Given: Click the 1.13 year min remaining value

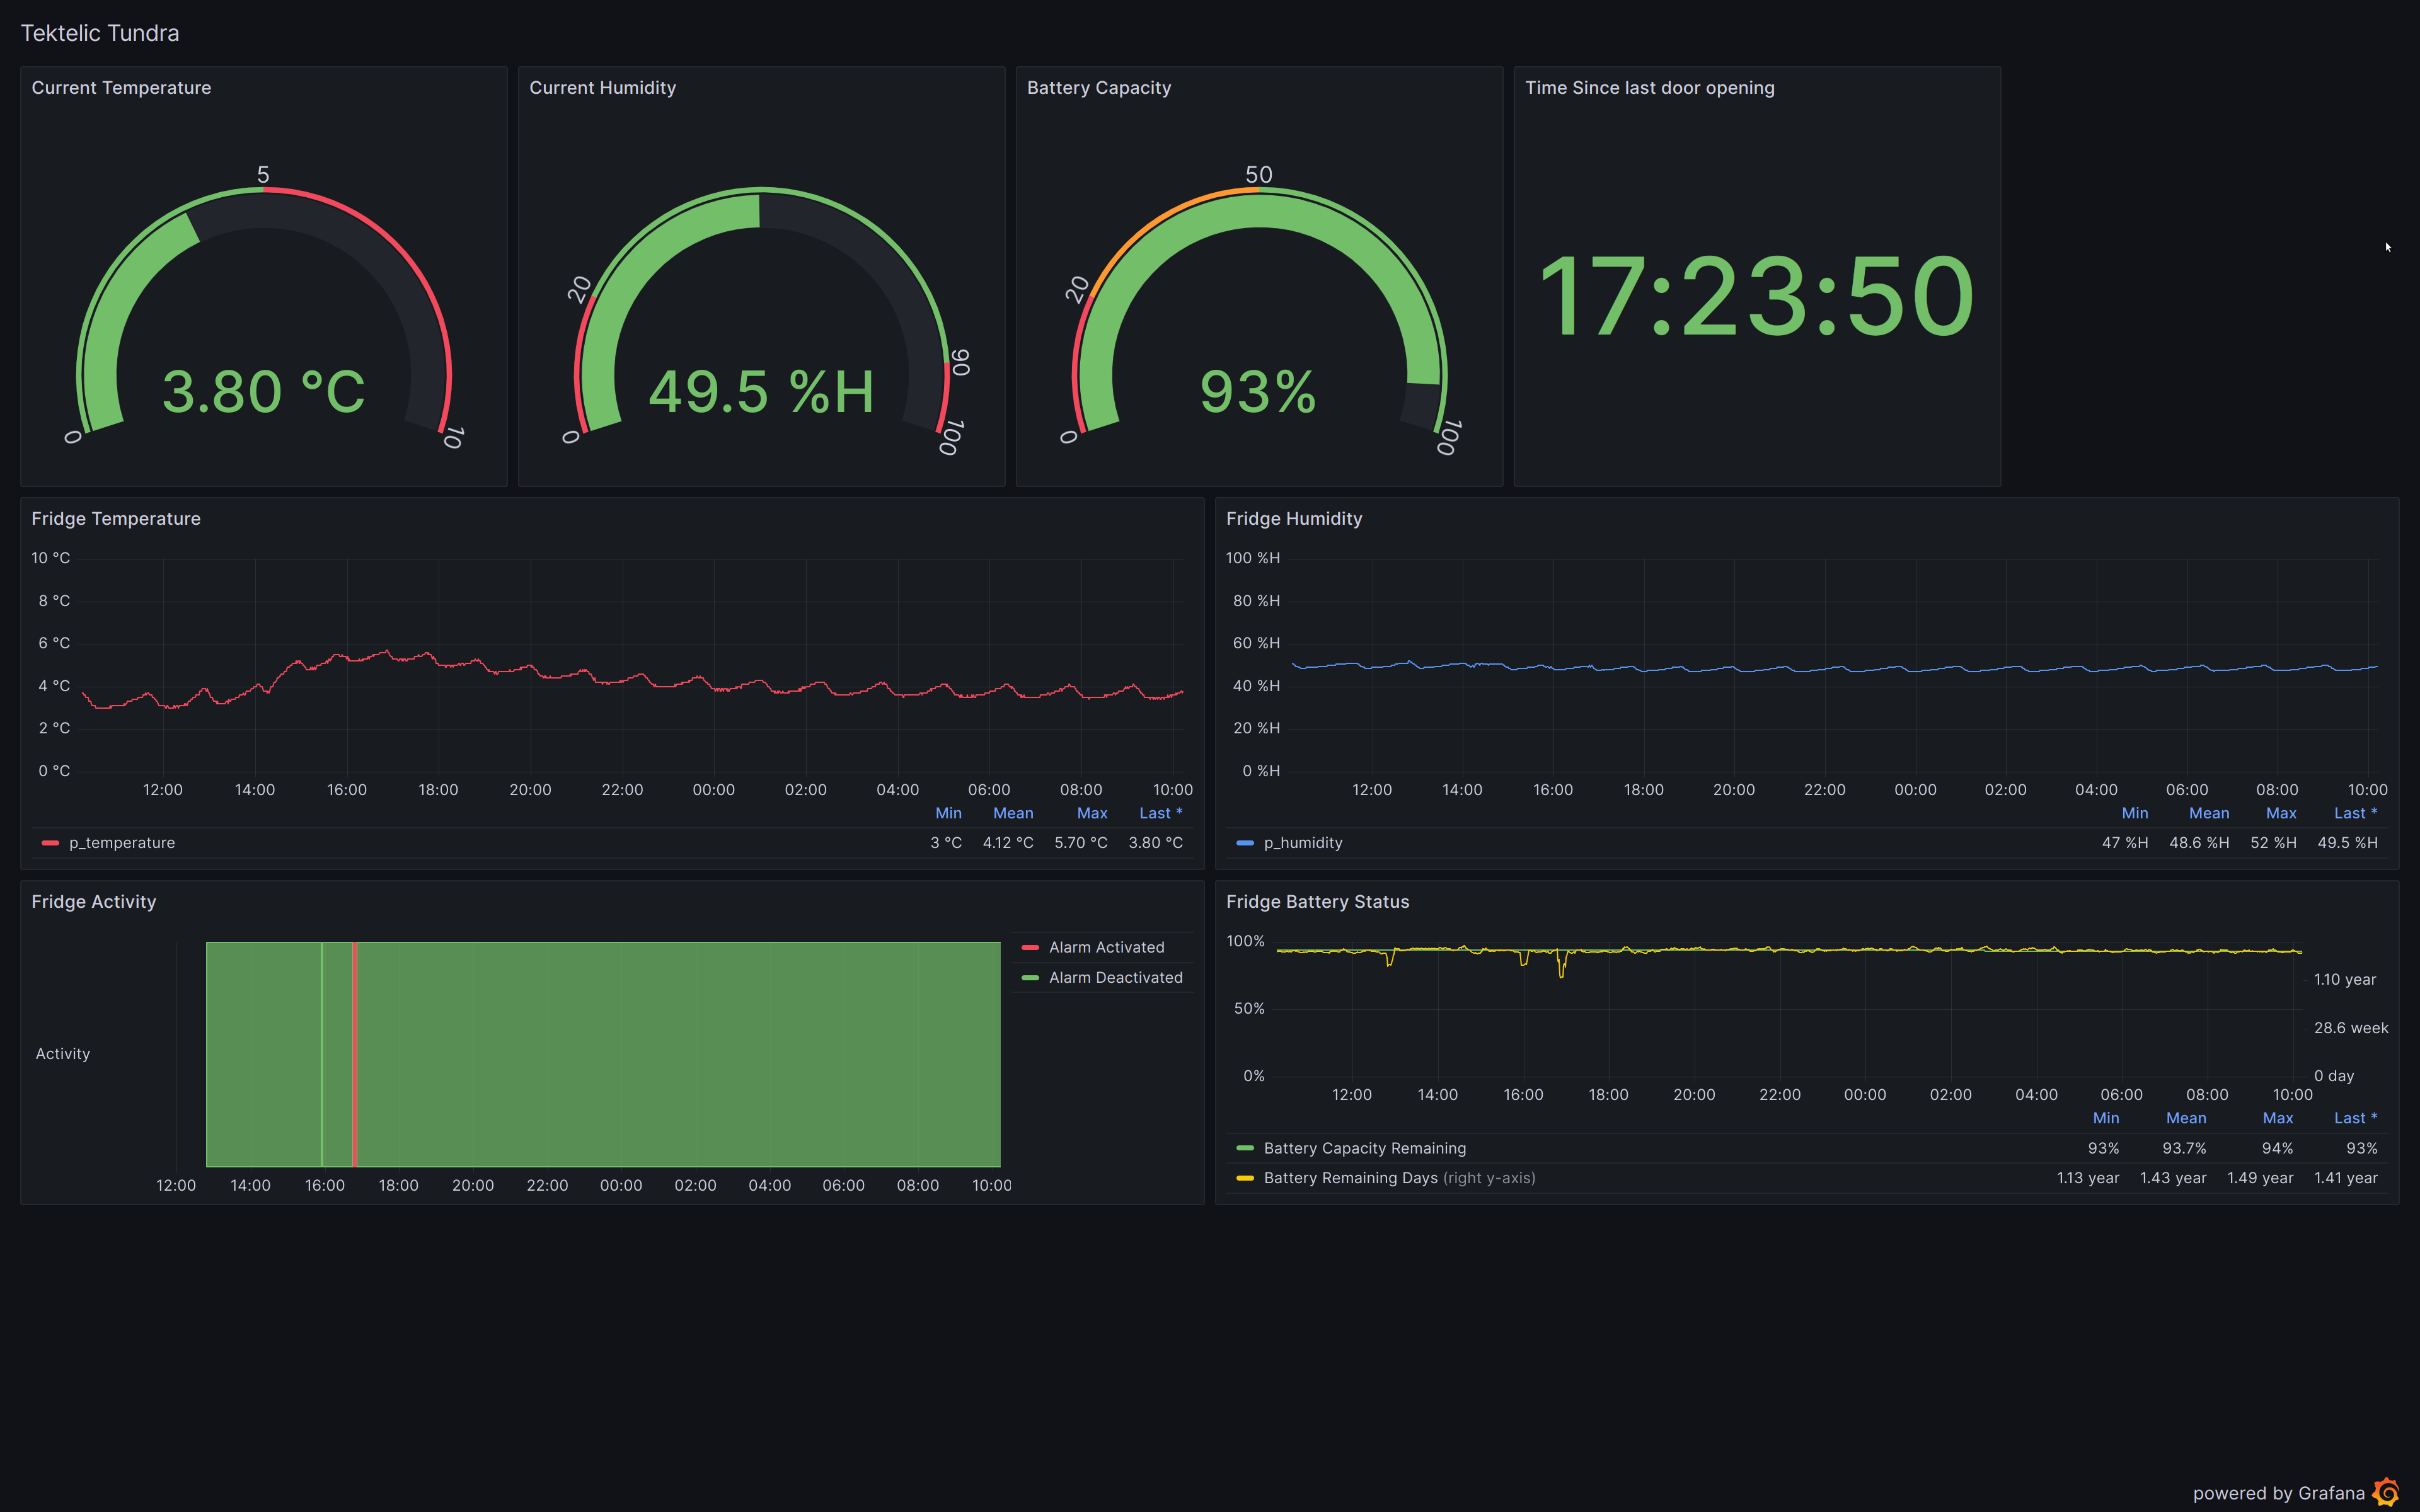Looking at the screenshot, I should [2088, 1178].
